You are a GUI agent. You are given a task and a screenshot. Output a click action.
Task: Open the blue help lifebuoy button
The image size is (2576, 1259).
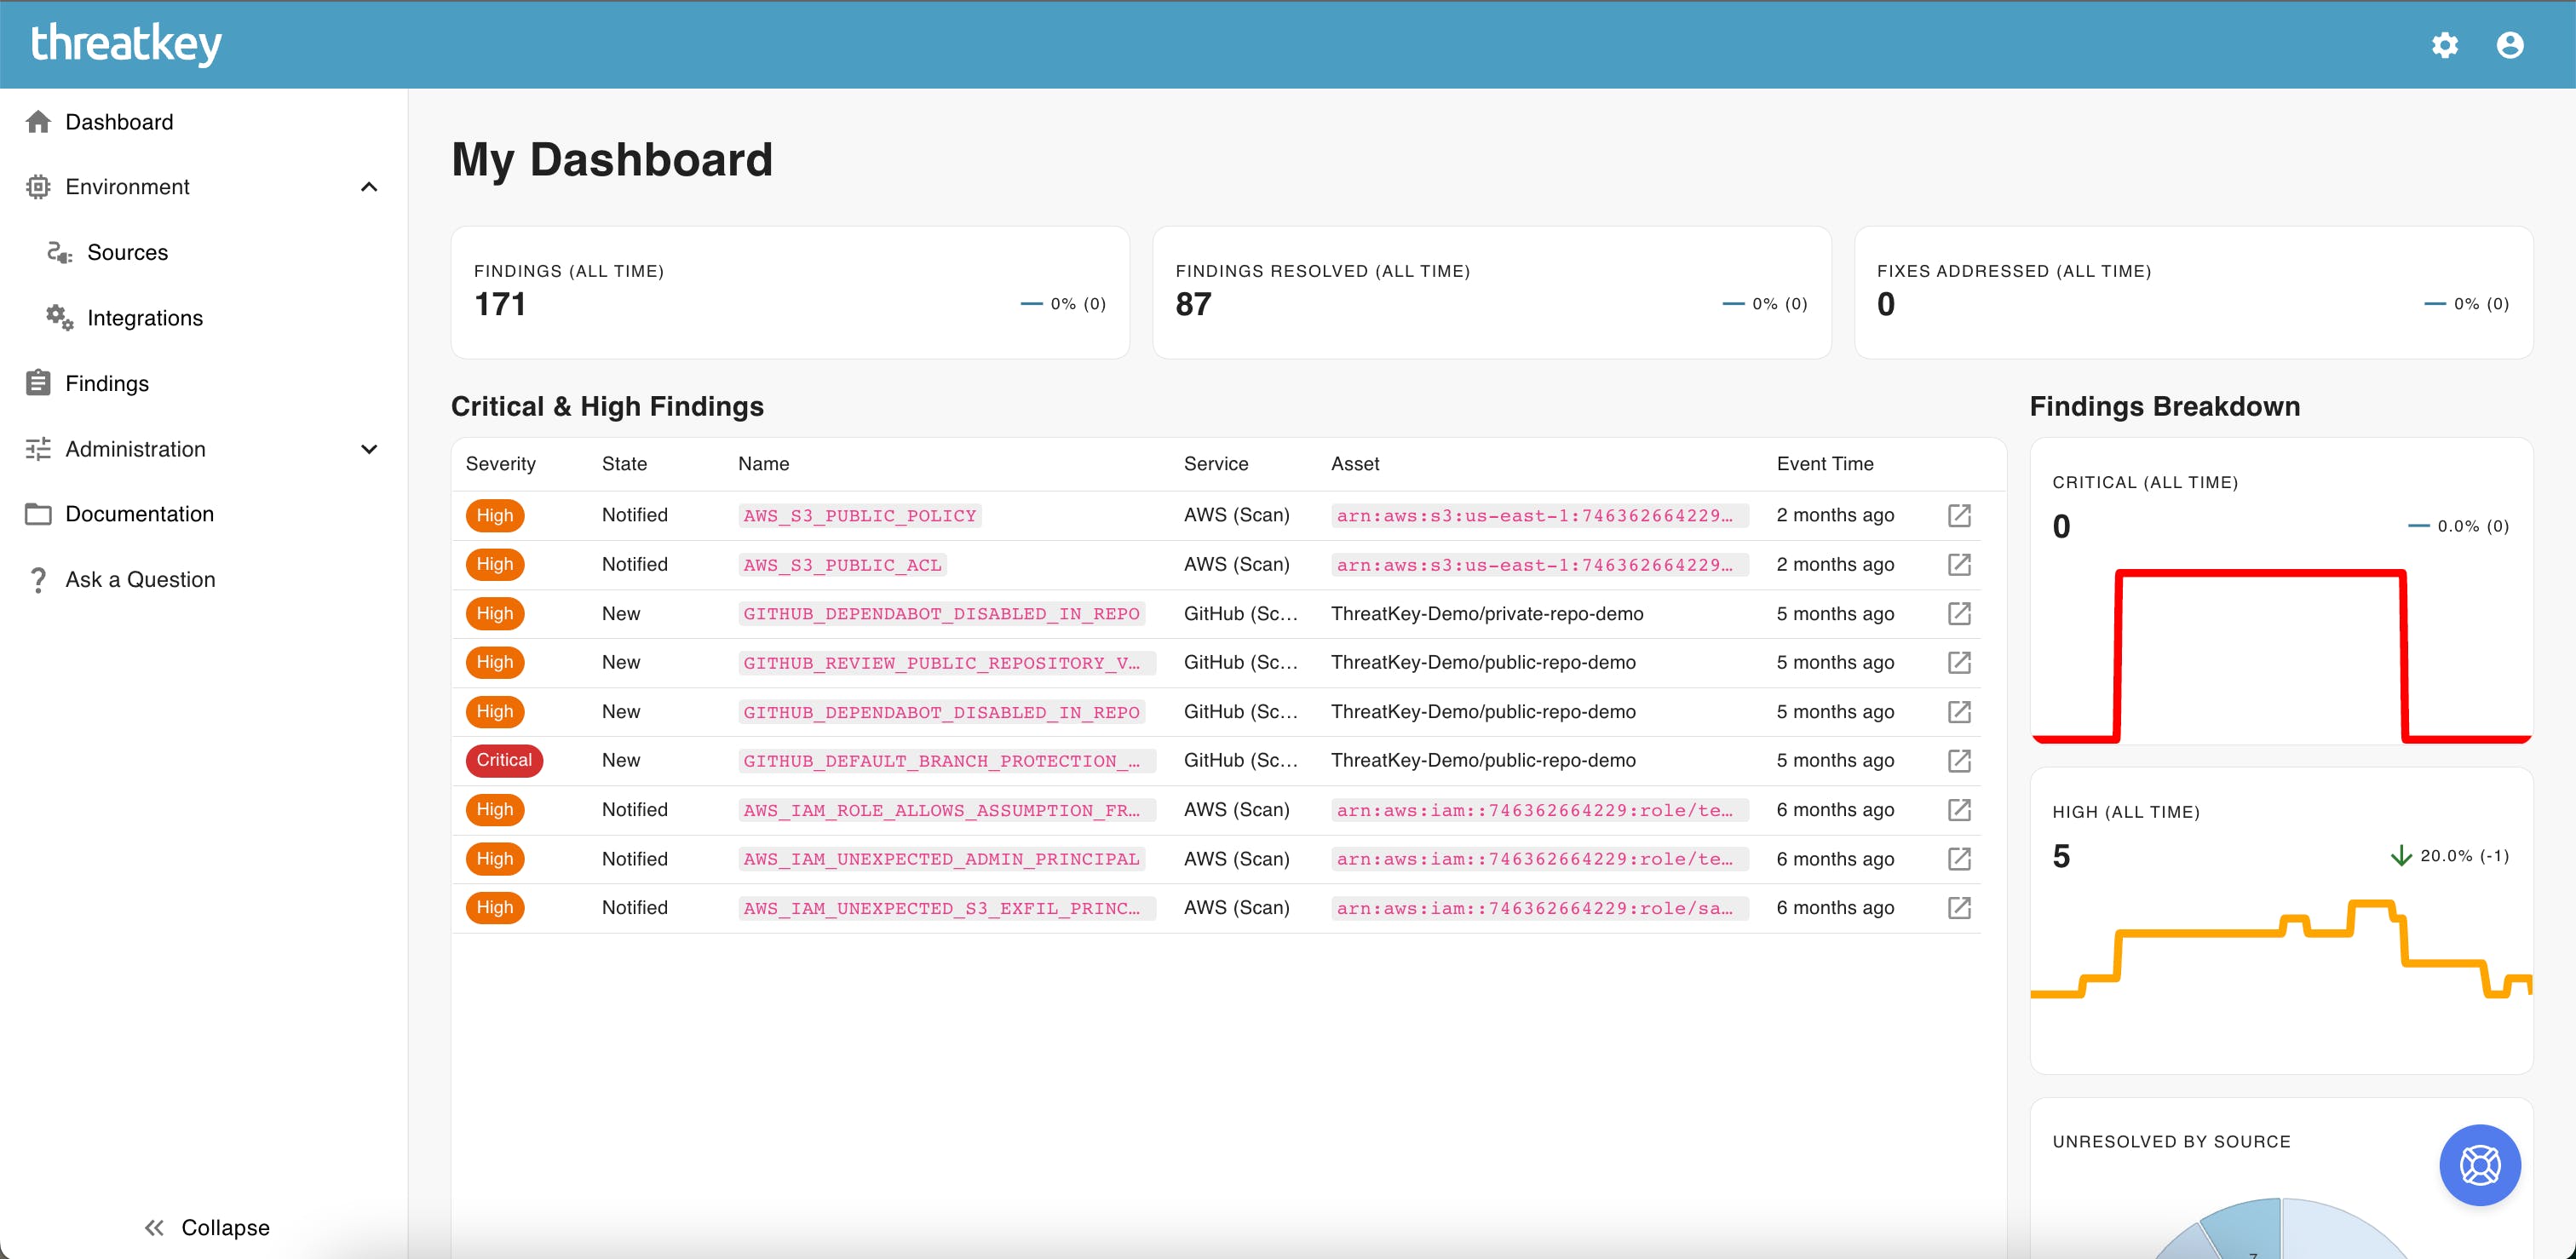[2479, 1164]
